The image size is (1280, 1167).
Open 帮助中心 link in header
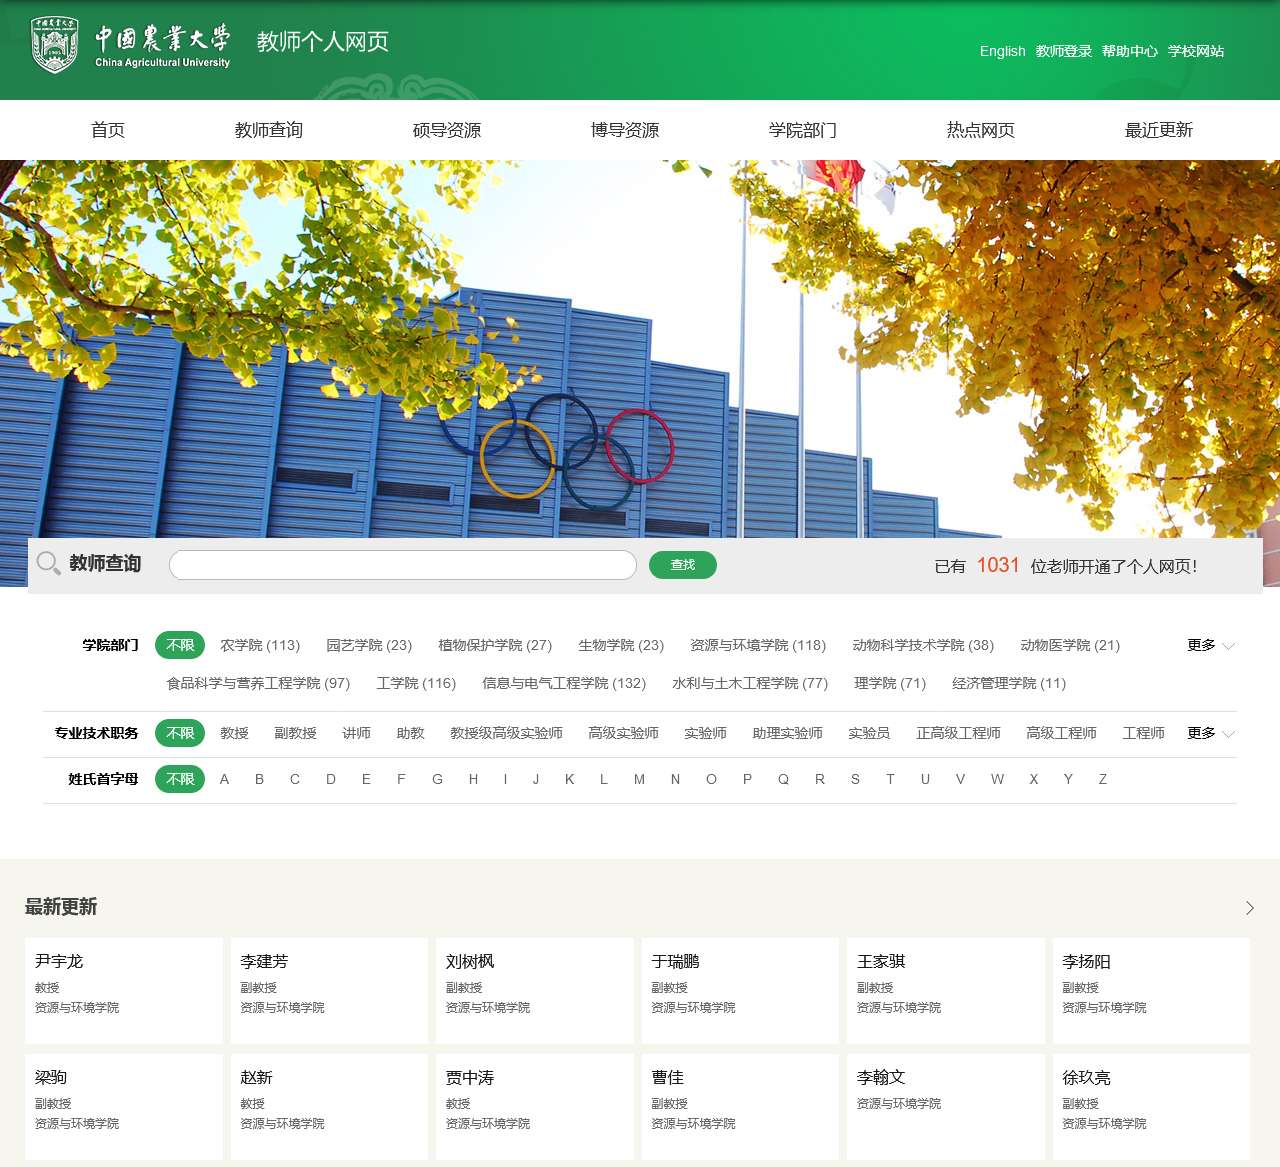point(1130,51)
